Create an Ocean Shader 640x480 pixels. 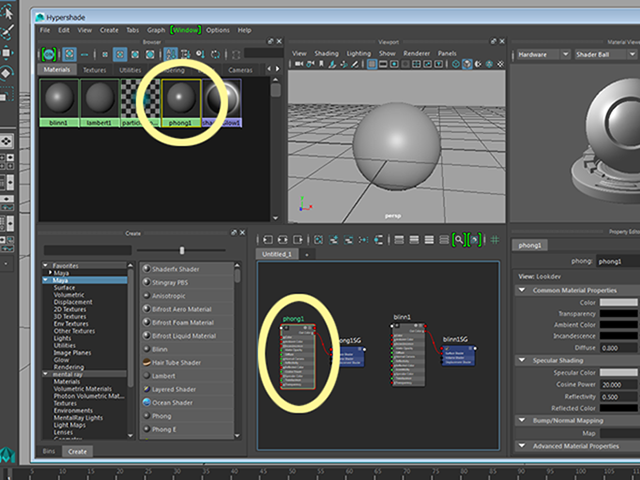(x=172, y=403)
